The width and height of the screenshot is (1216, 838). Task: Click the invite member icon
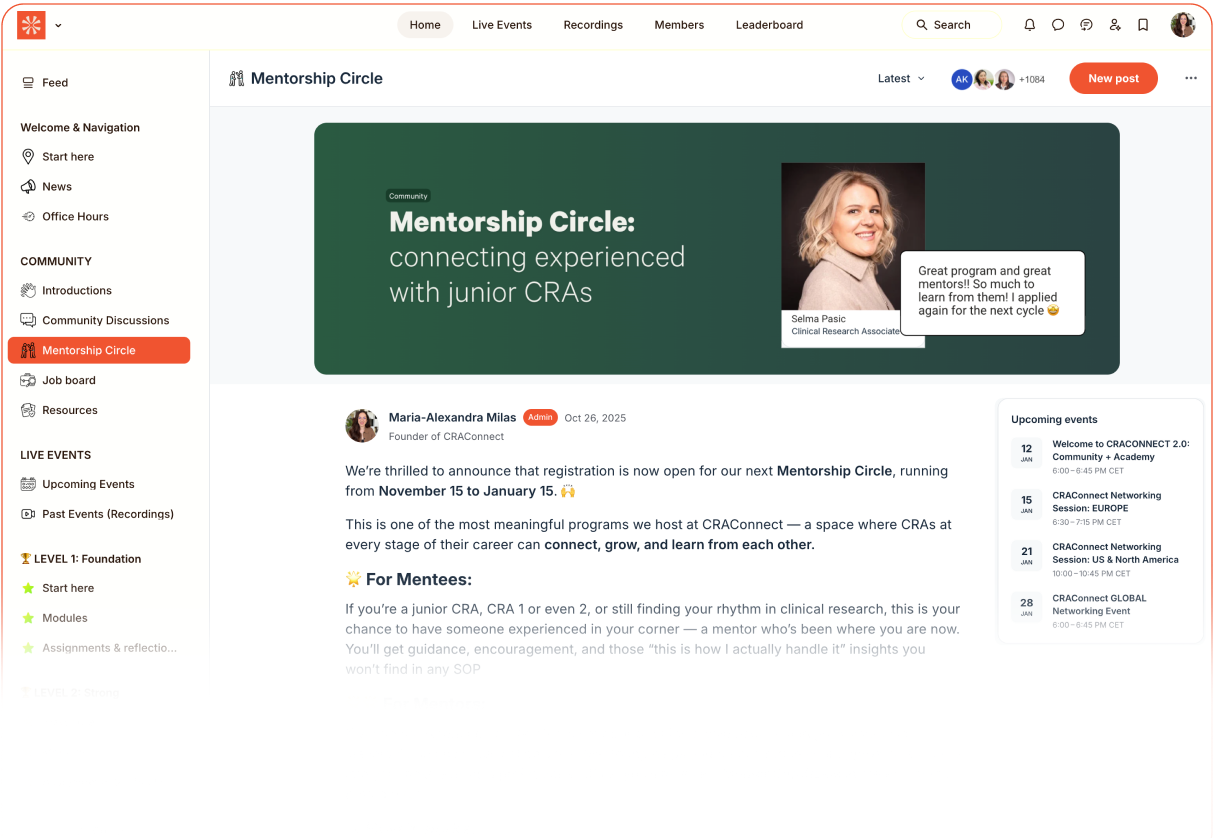tap(1115, 25)
